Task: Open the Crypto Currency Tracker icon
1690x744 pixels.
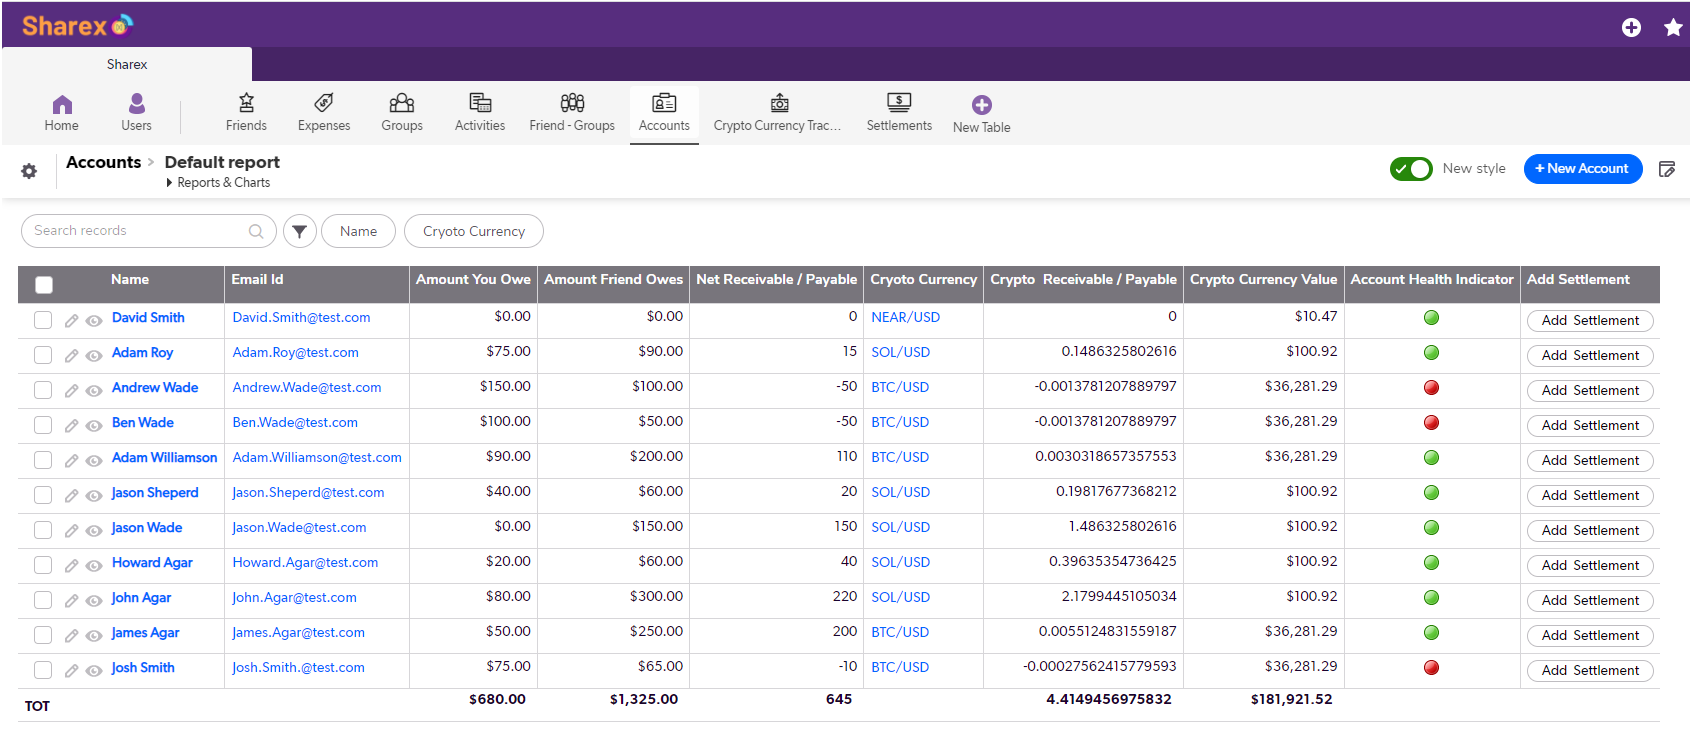Action: click(779, 103)
